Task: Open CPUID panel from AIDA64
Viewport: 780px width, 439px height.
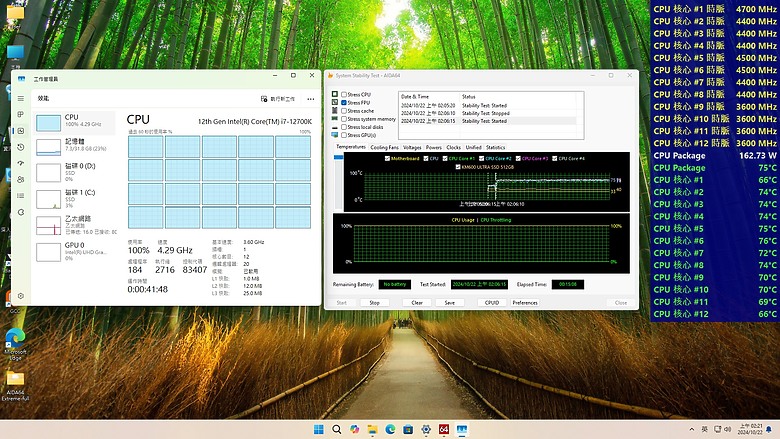Action: click(492, 303)
